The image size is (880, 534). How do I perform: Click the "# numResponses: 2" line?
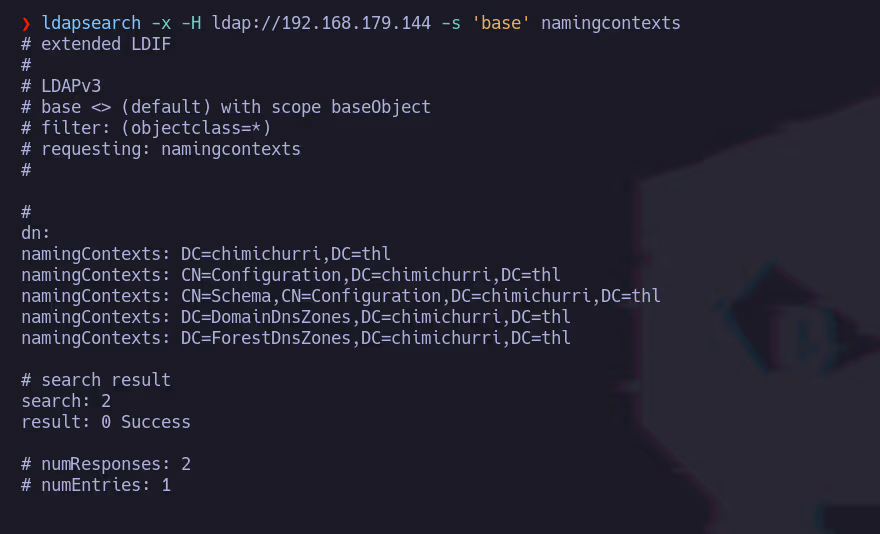click(x=106, y=464)
